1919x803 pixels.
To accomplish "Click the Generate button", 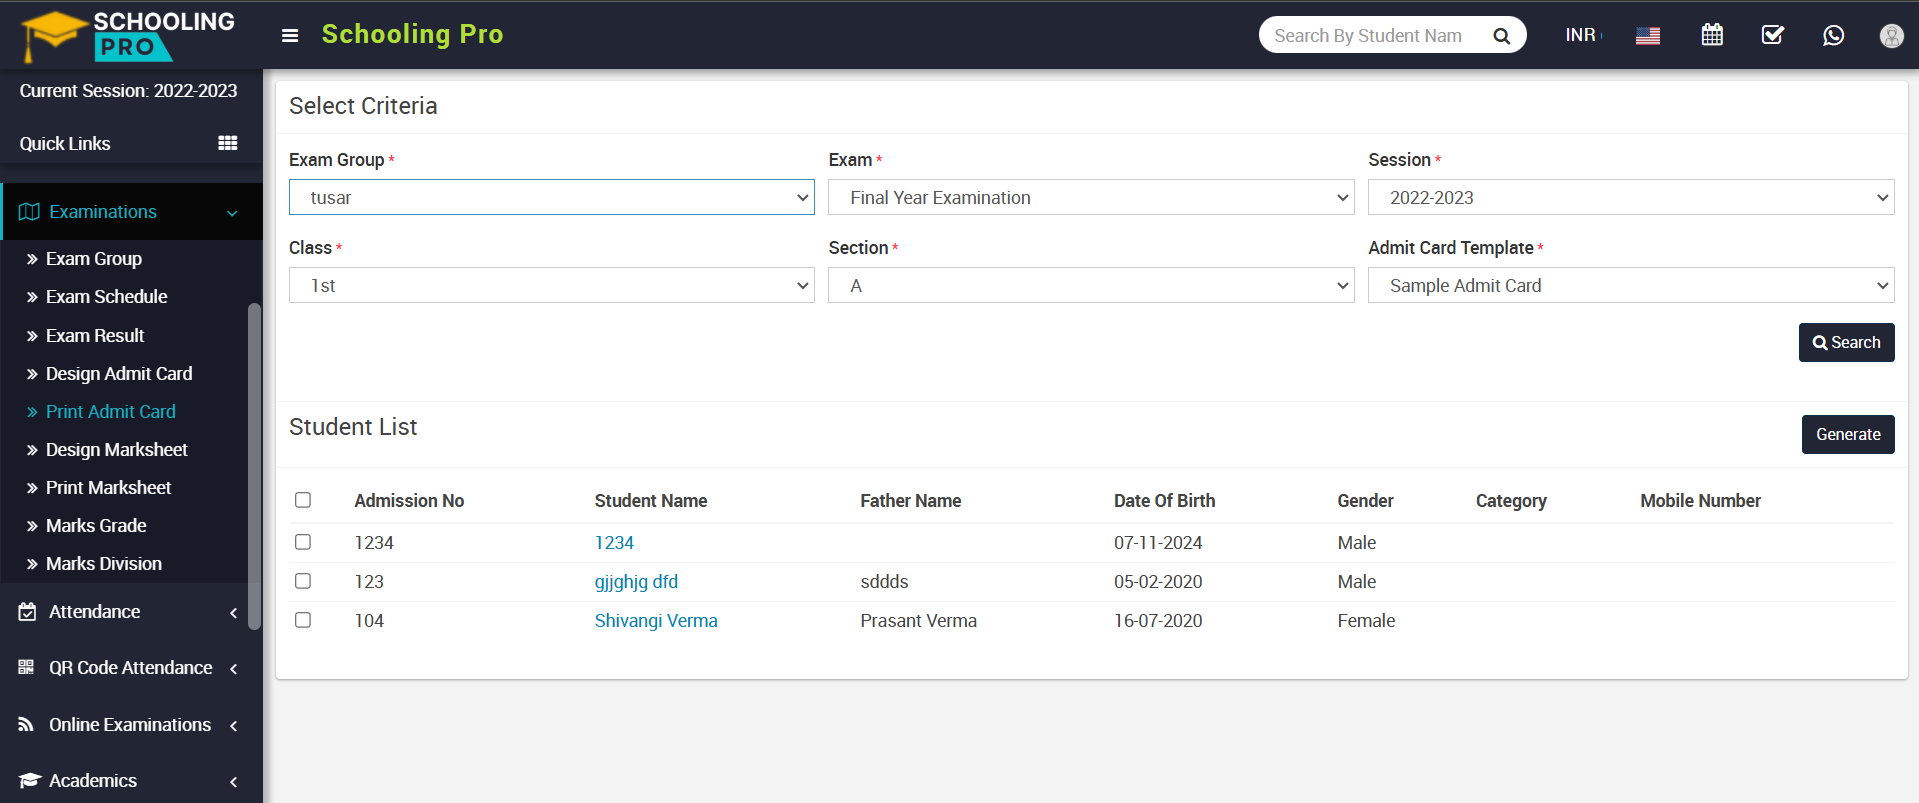I will [x=1848, y=434].
